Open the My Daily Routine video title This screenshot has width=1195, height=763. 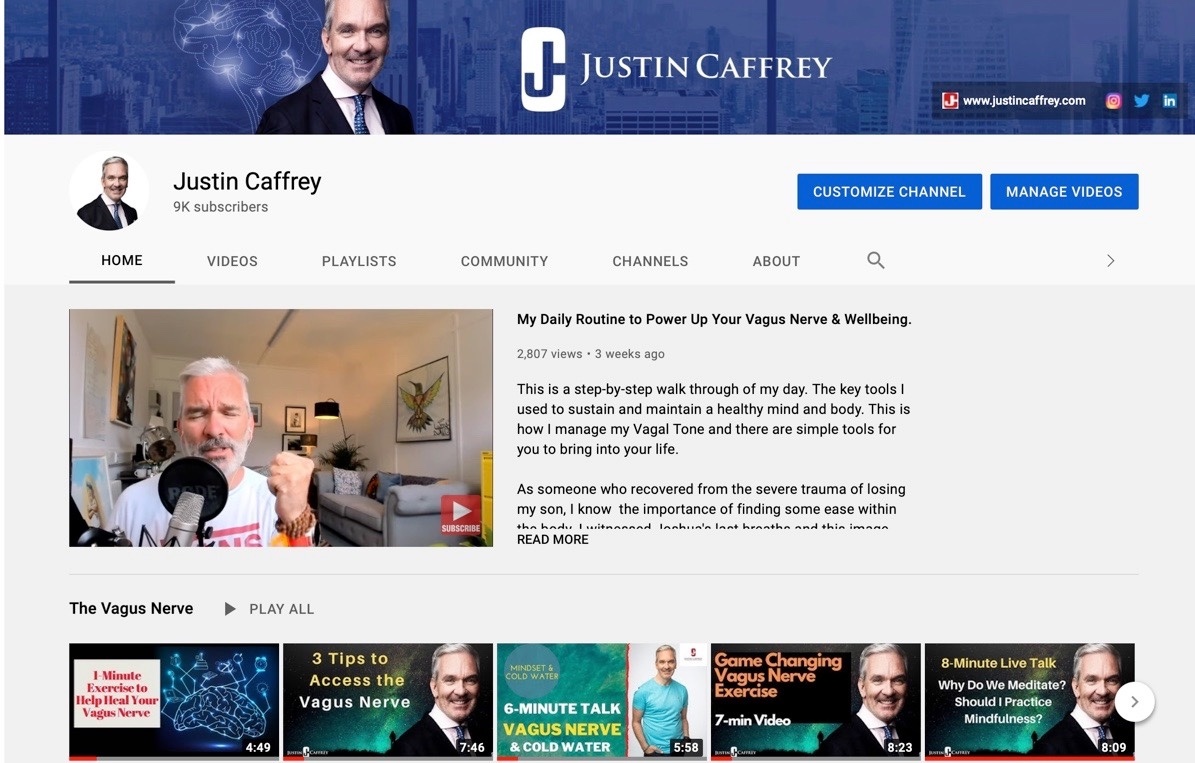714,319
